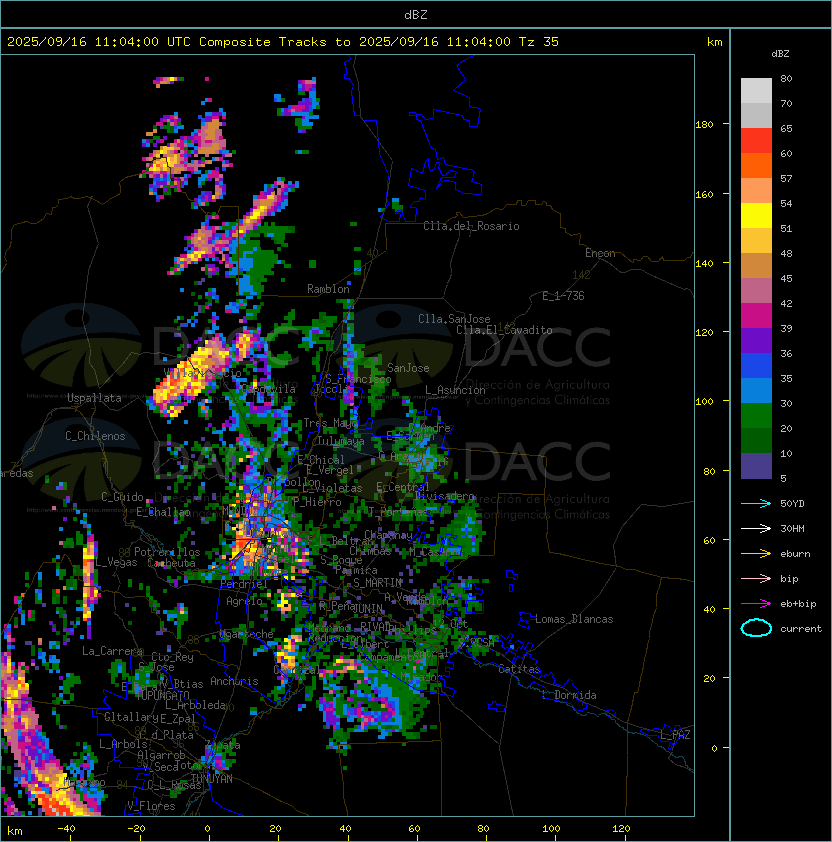This screenshot has height=842, width=832.
Task: Select the gold 48-51 dBZ swatch
Action: (x=756, y=241)
